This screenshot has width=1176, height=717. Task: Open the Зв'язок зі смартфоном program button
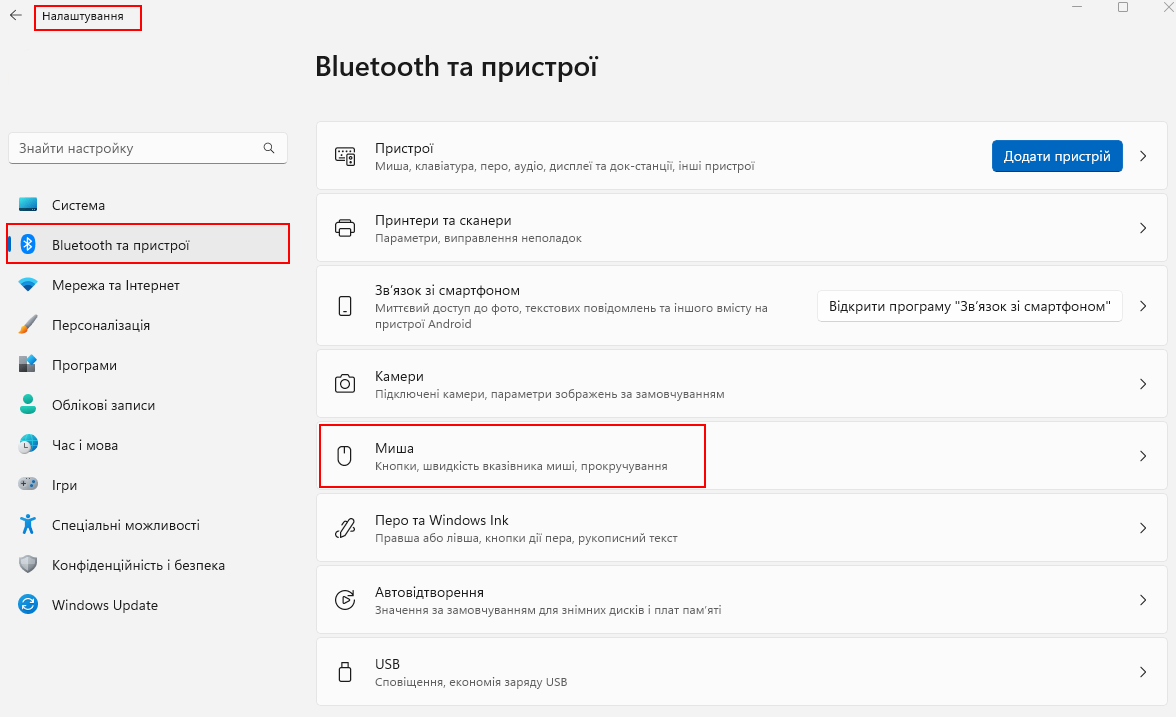(969, 306)
